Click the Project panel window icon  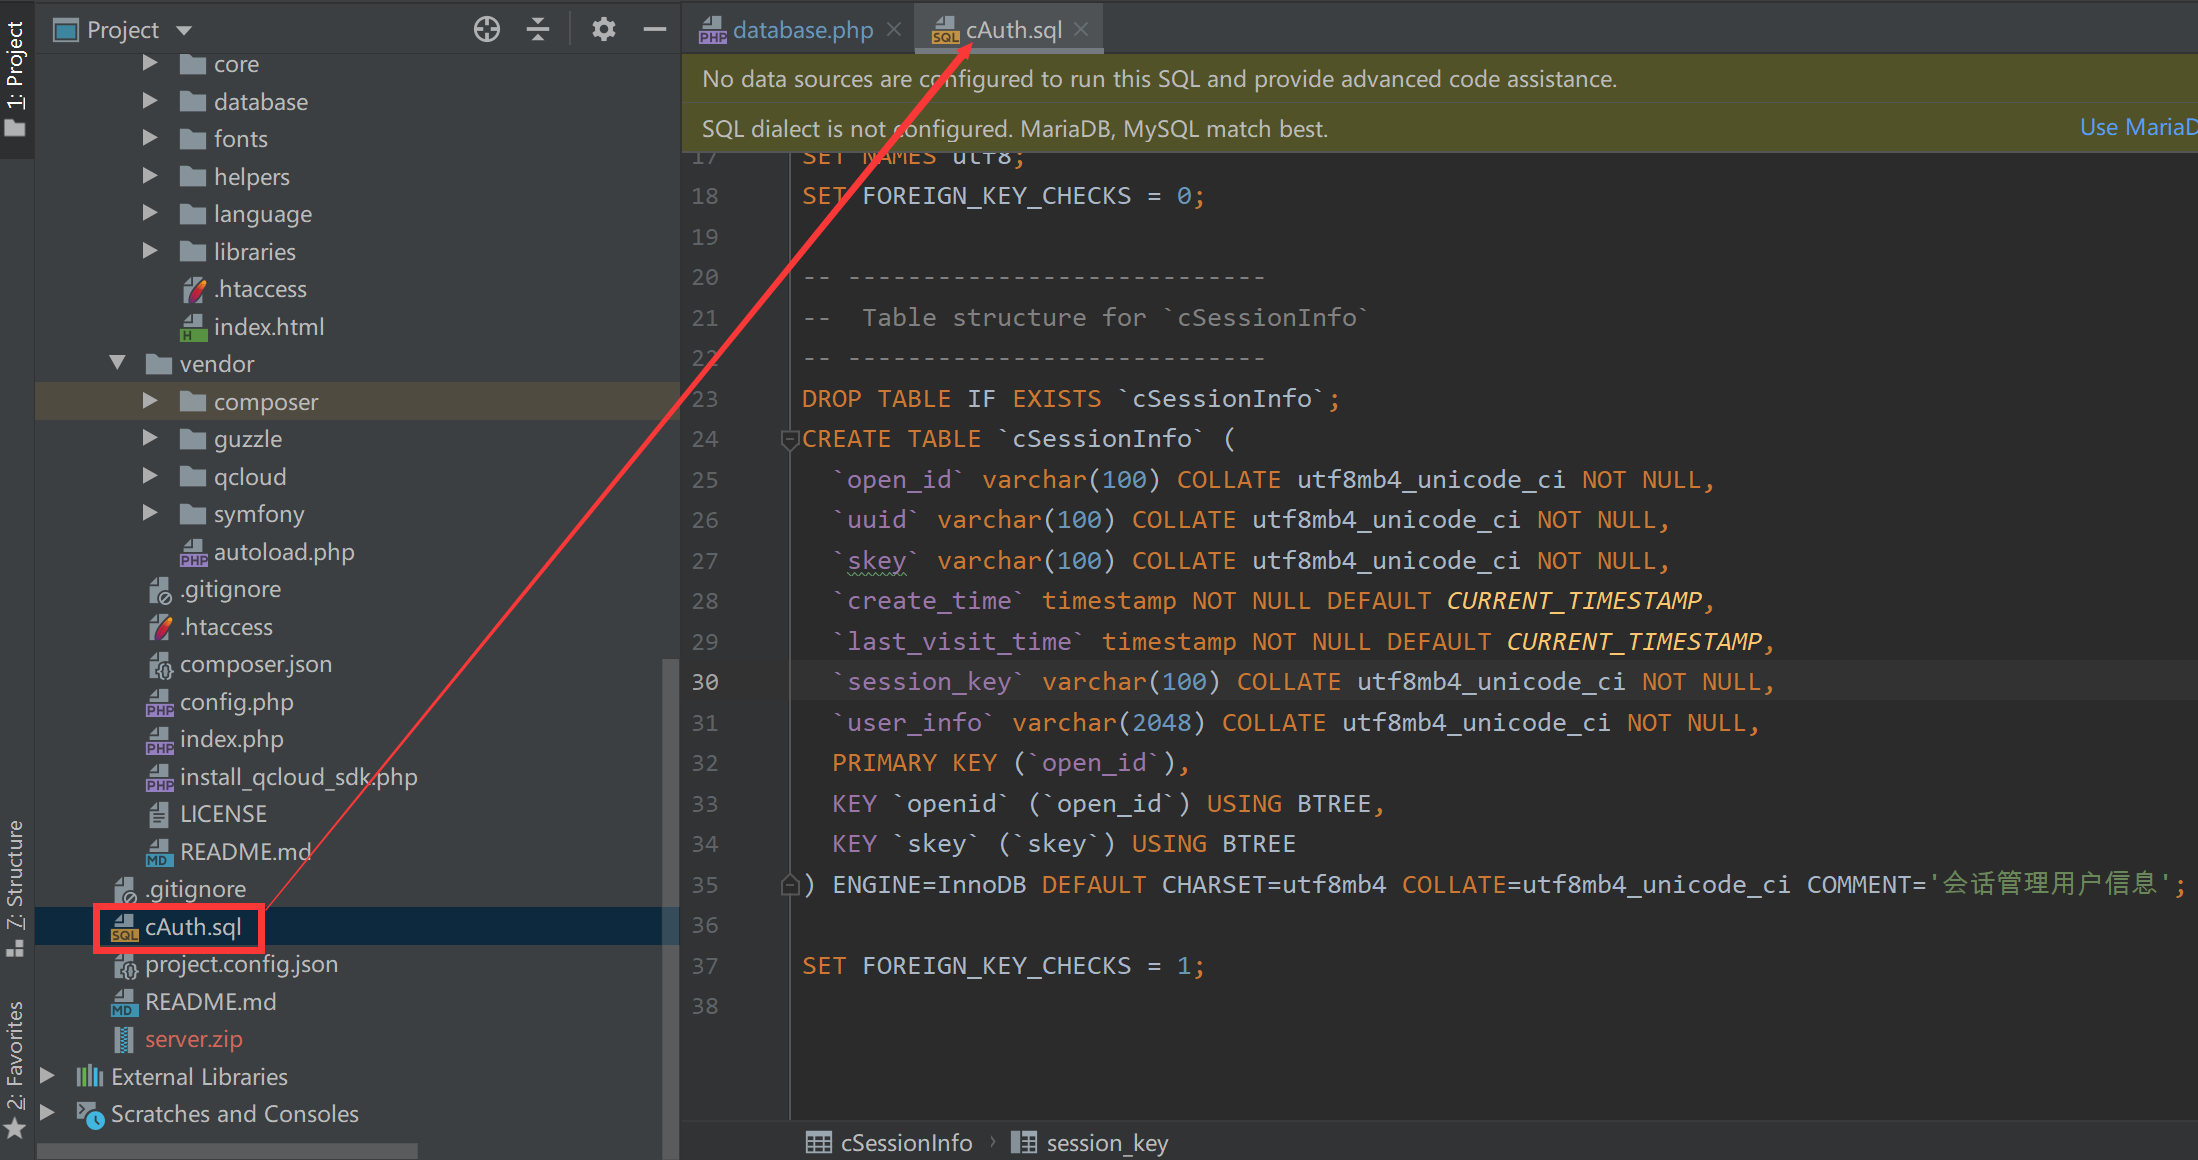[x=65, y=31]
